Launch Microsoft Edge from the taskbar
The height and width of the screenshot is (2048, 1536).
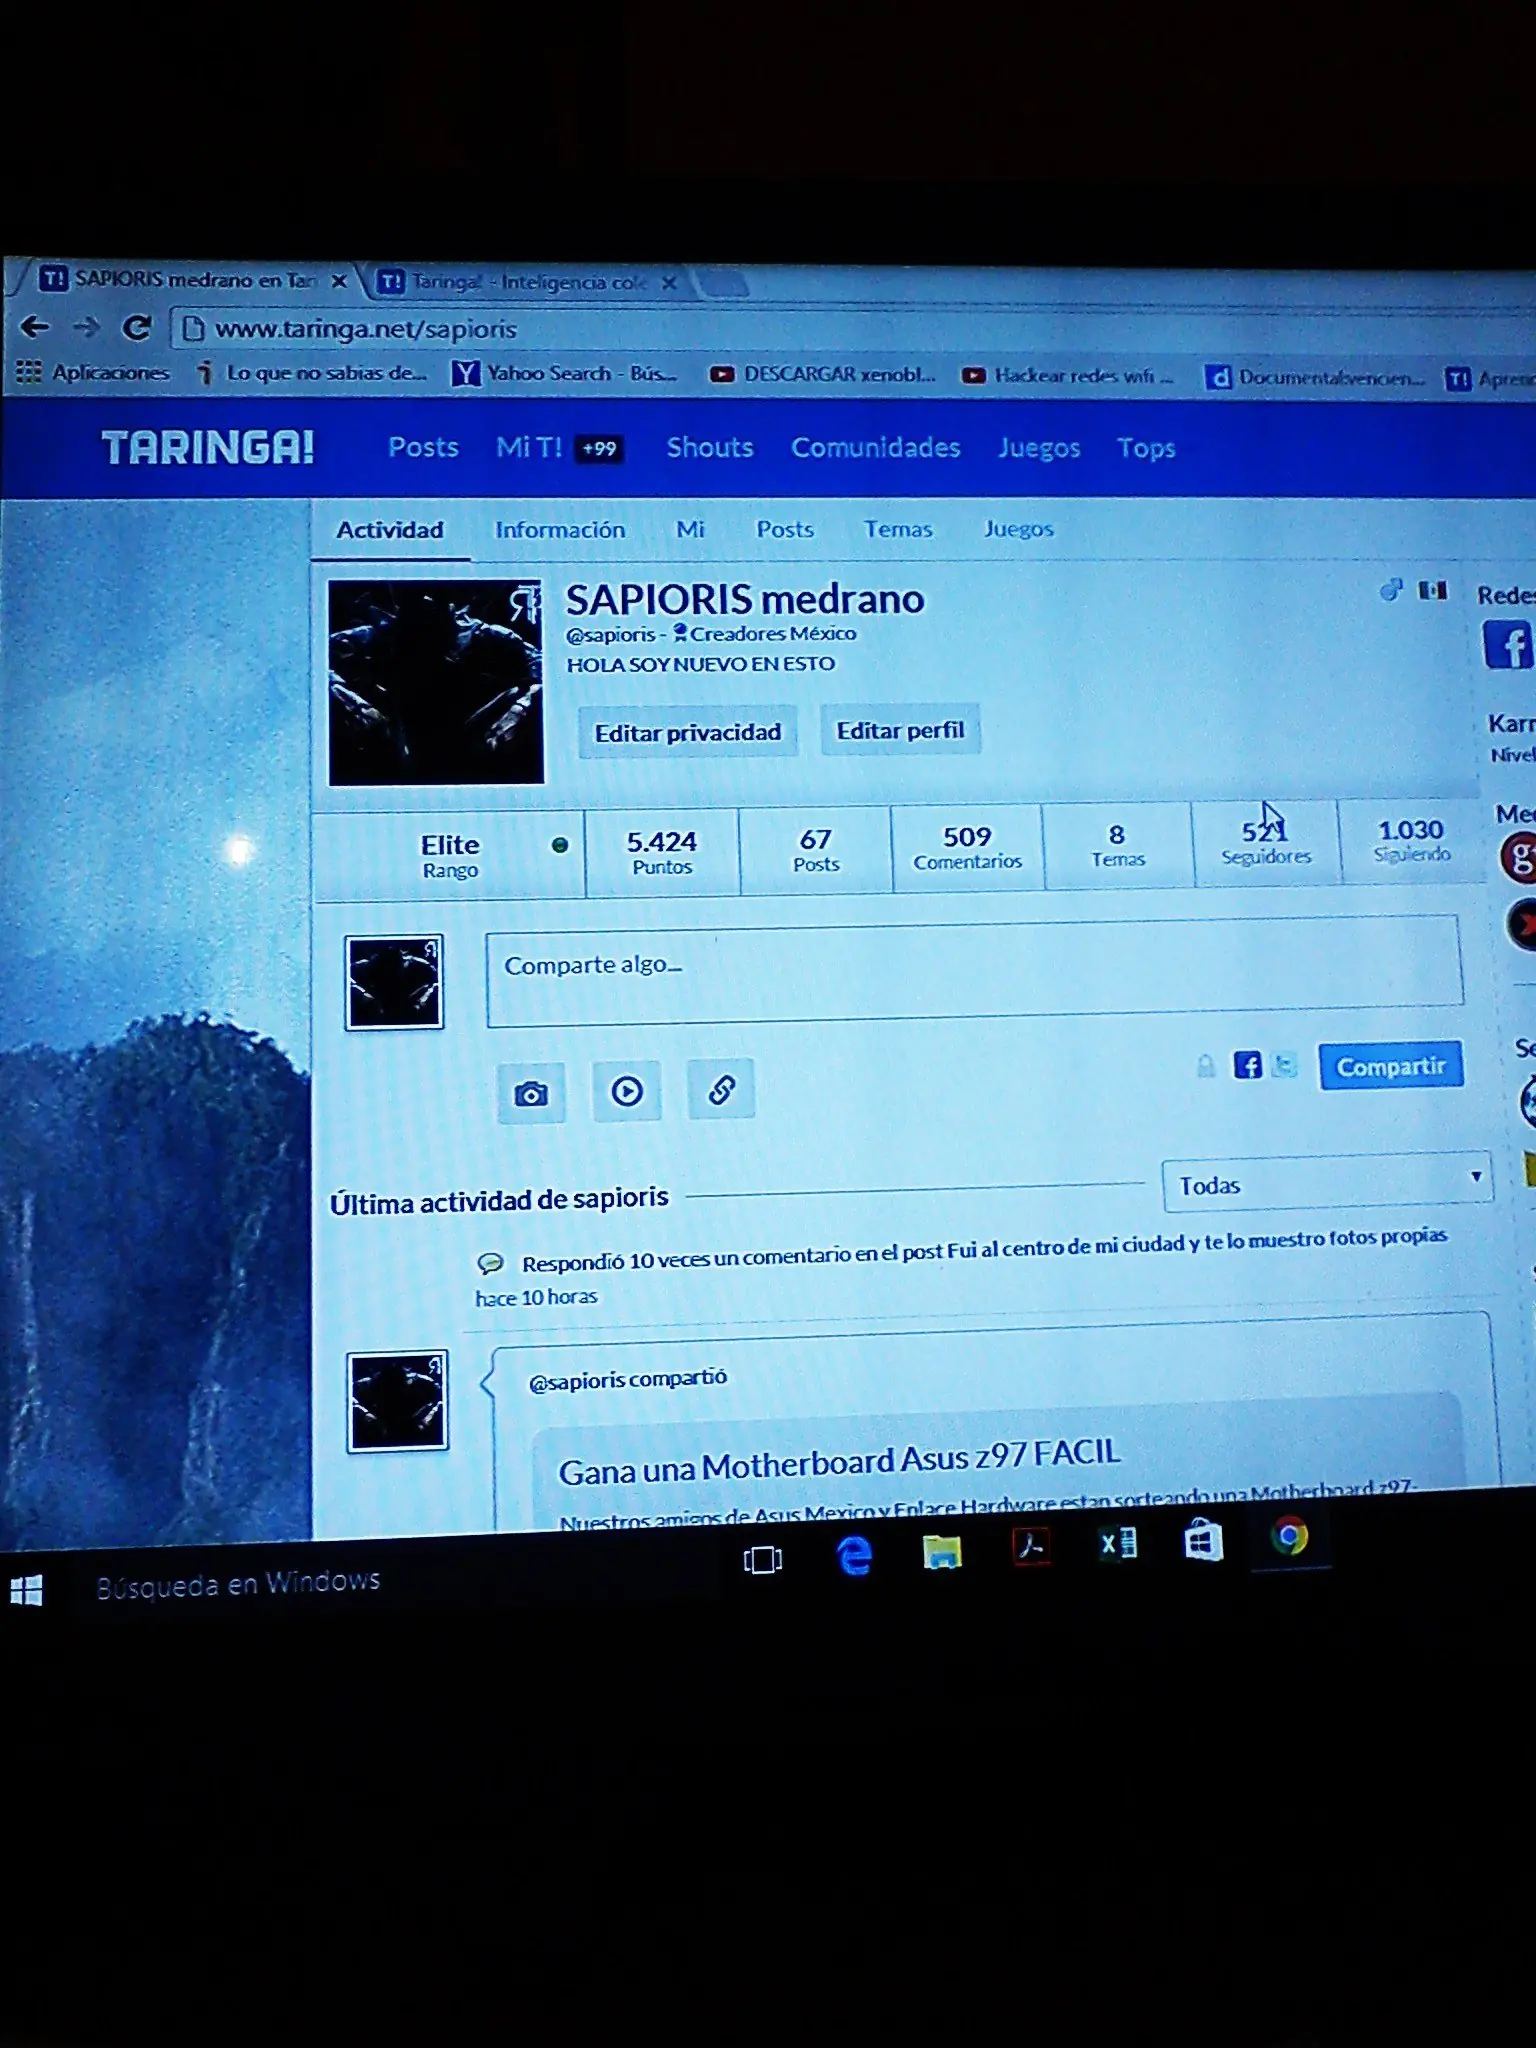pyautogui.click(x=854, y=1555)
